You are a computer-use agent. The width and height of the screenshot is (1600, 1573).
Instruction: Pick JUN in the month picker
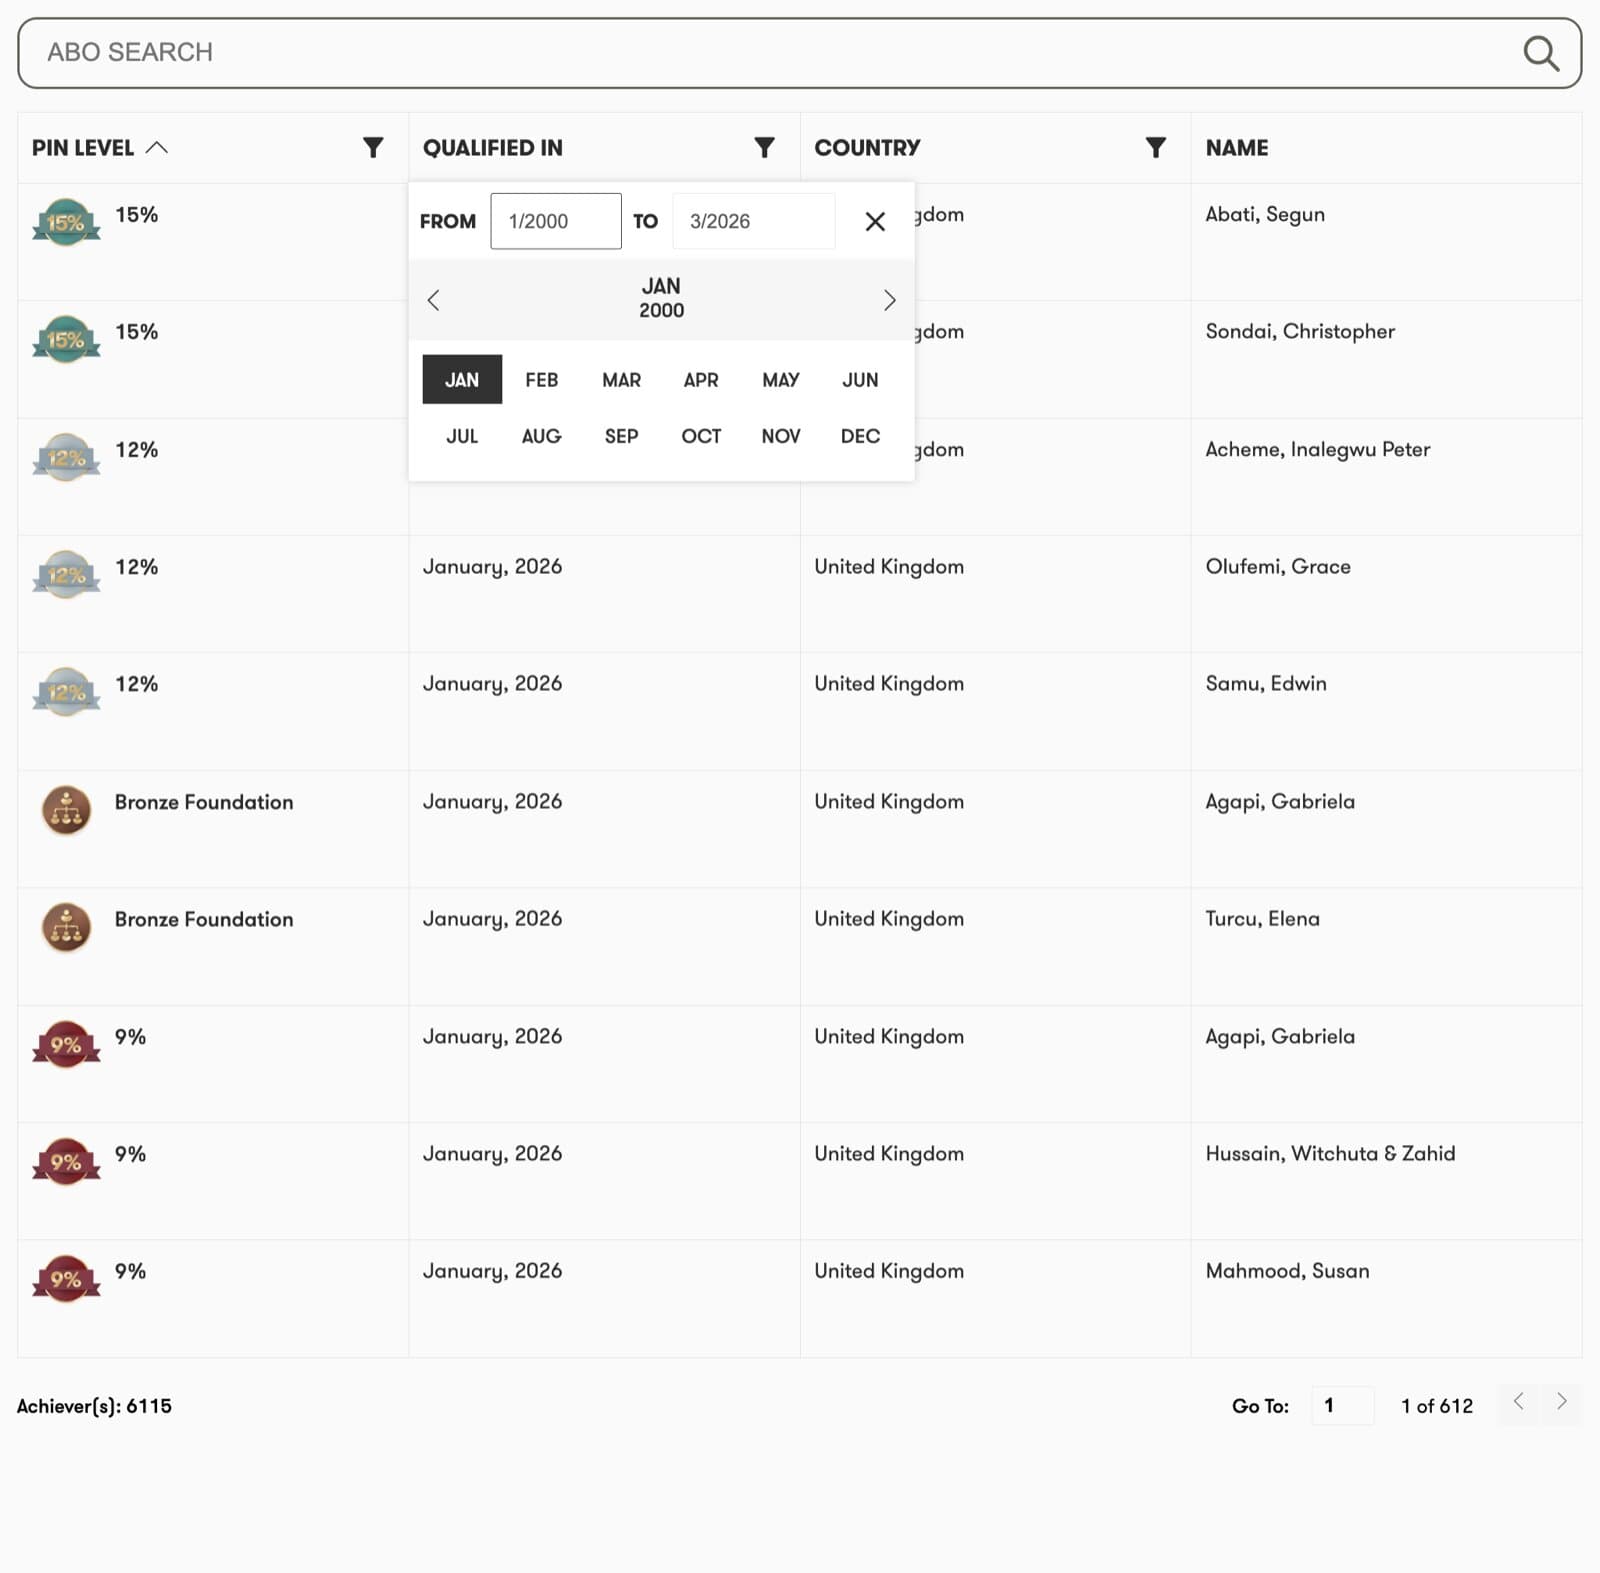tap(860, 380)
